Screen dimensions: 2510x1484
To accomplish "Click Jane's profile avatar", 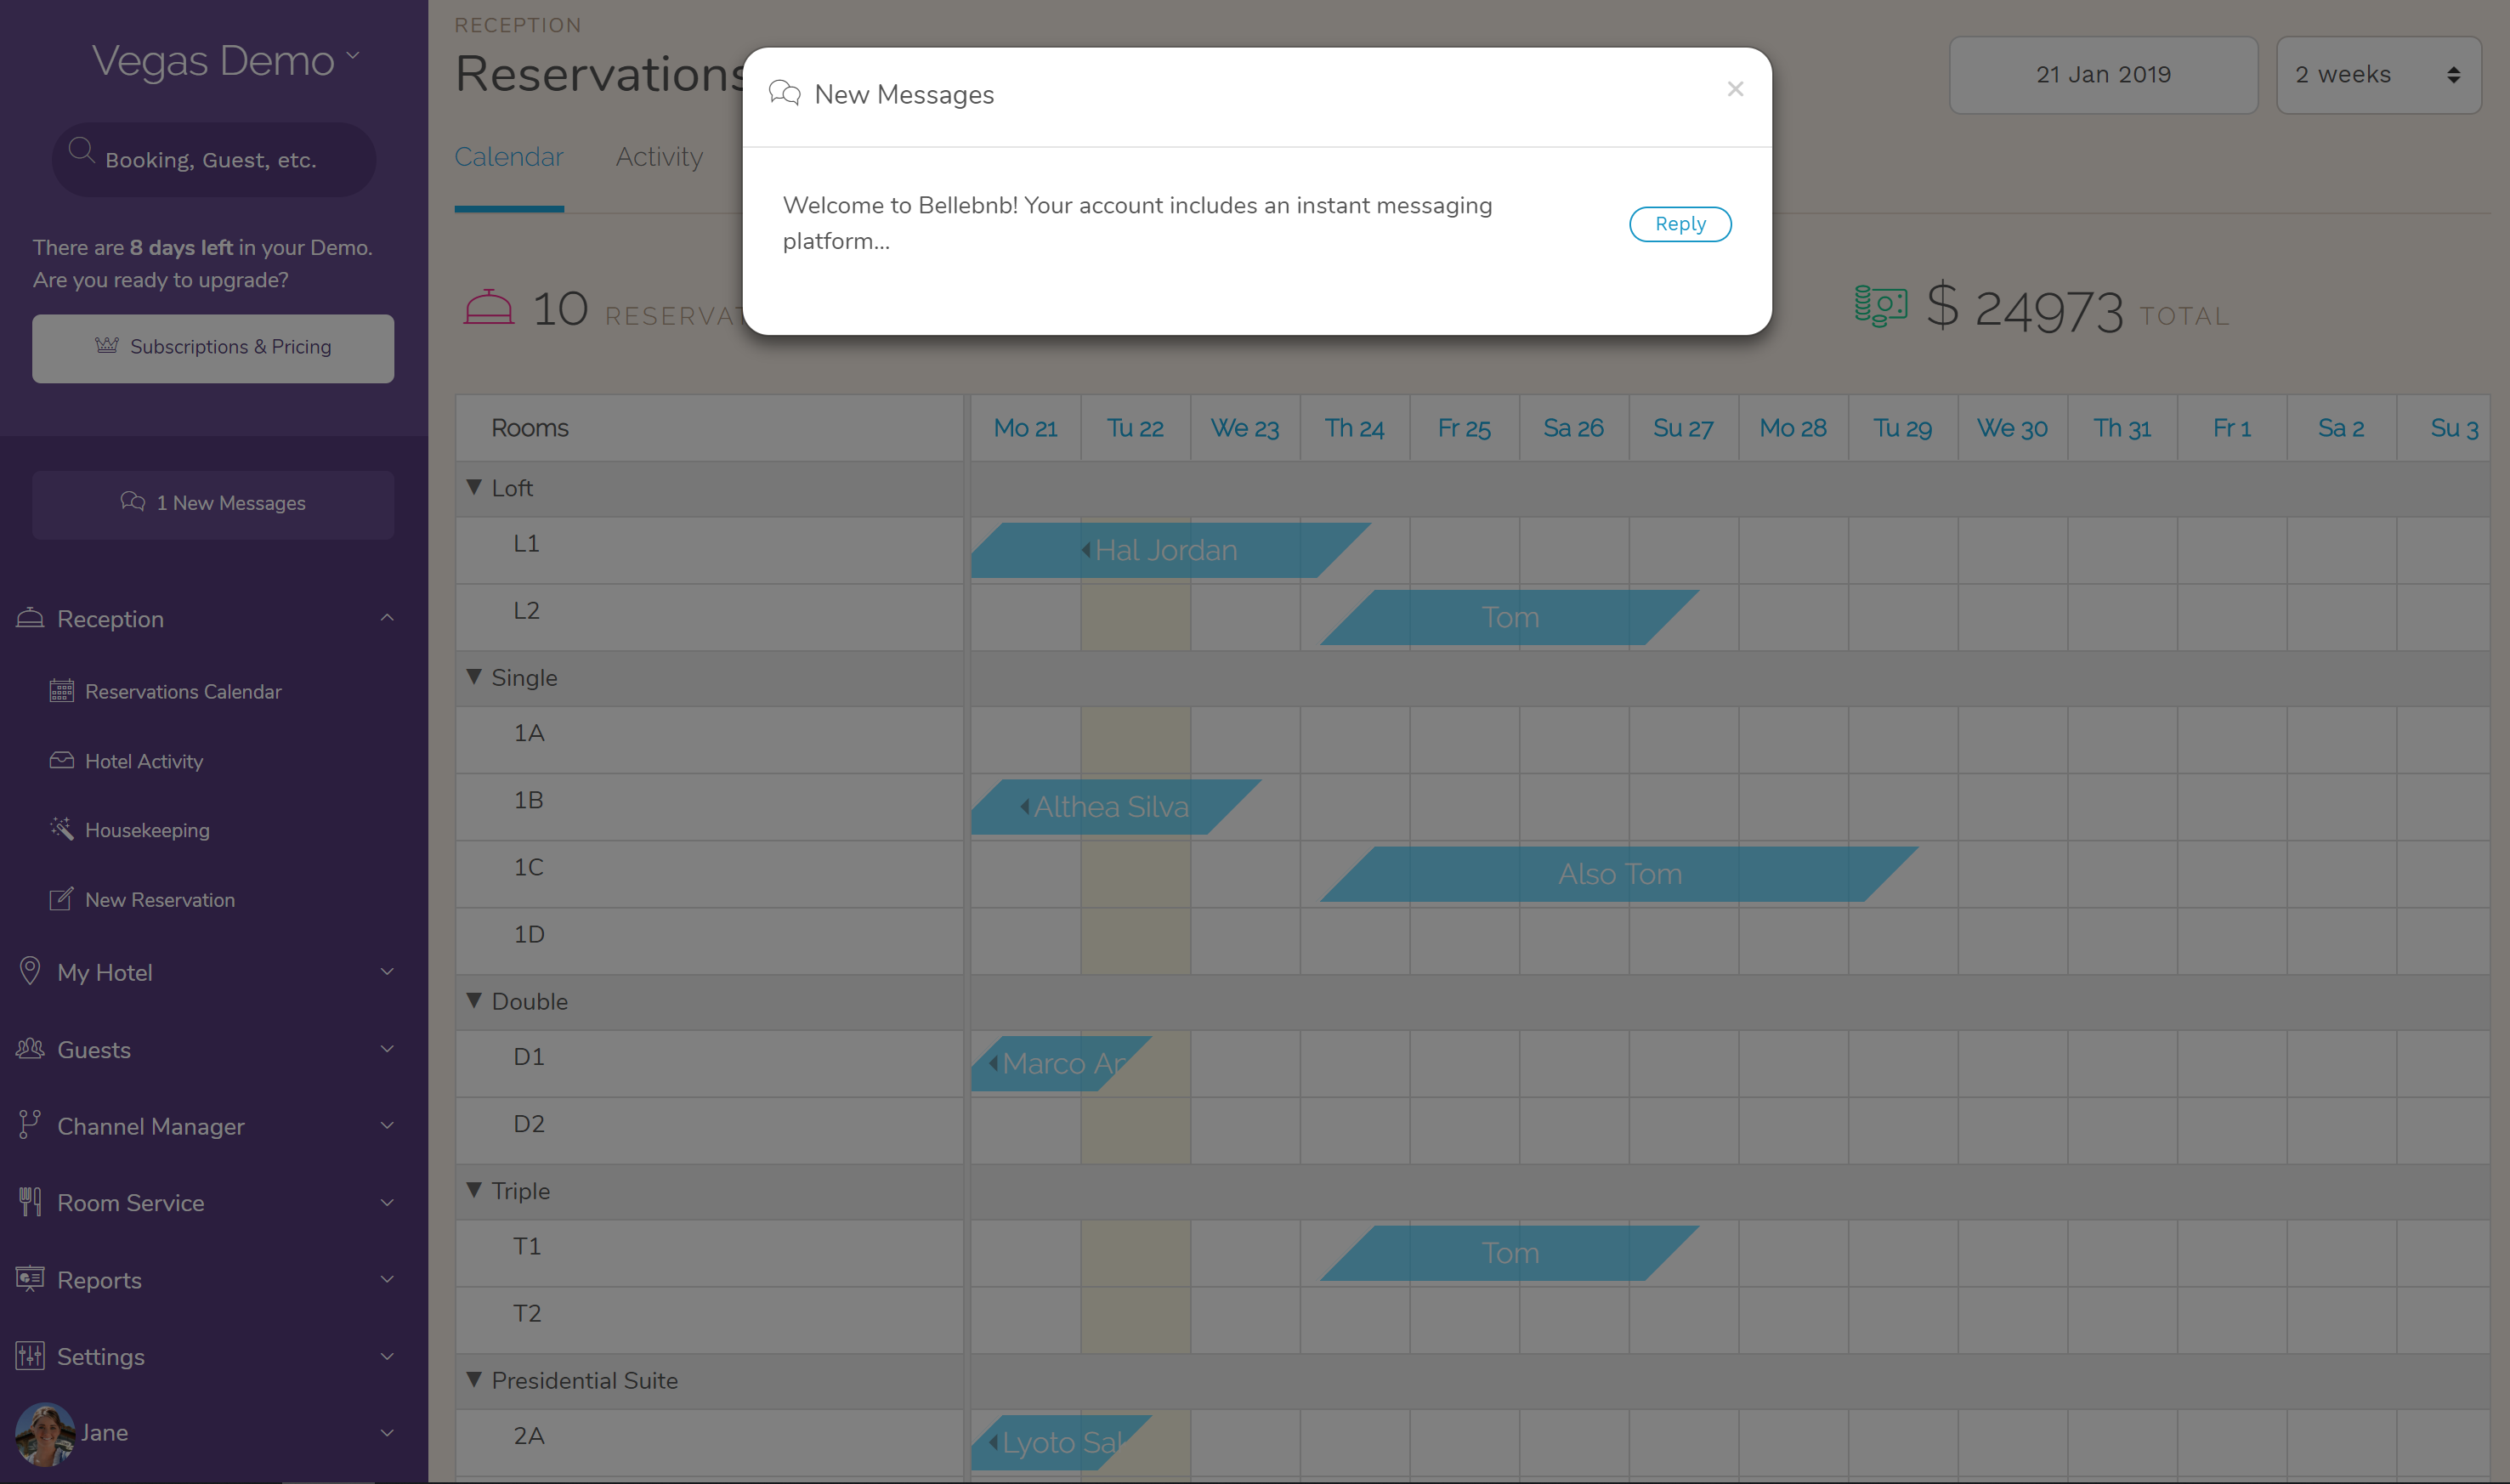I will (45, 1433).
